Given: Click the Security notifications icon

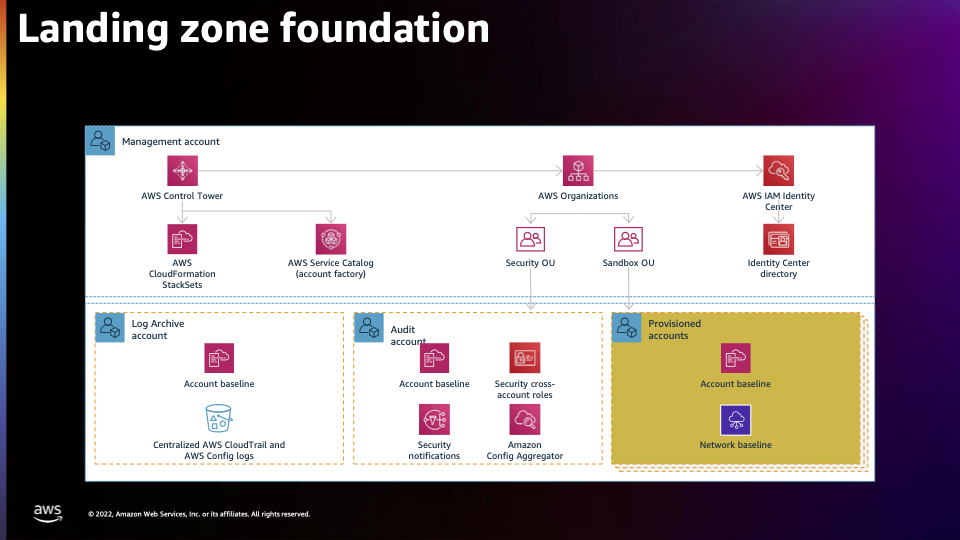Looking at the screenshot, I should point(434,419).
